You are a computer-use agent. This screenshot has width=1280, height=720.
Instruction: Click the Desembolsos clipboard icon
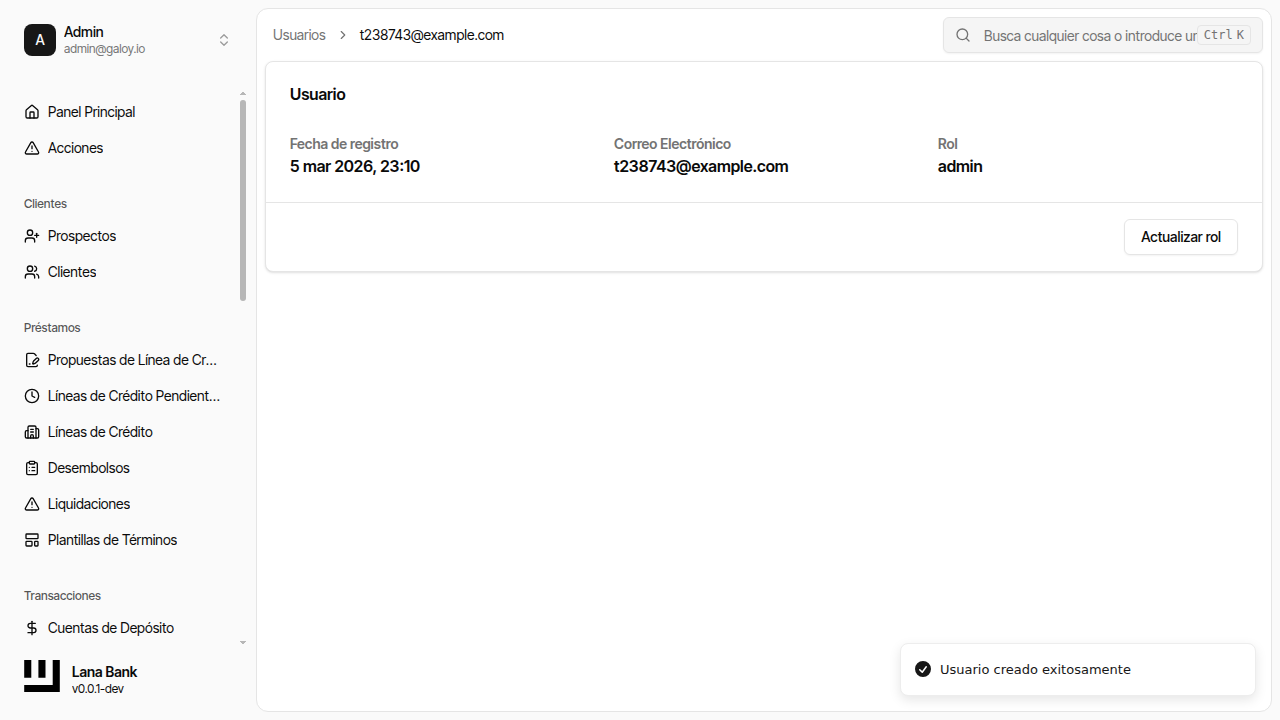(x=32, y=468)
